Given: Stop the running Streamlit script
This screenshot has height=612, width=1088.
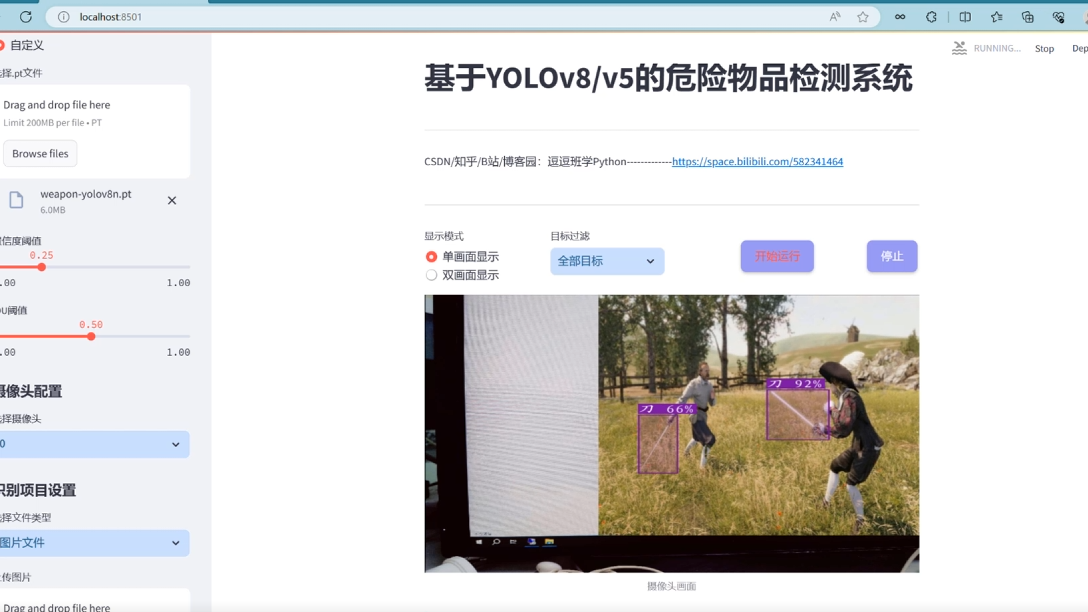Looking at the screenshot, I should (1044, 49).
